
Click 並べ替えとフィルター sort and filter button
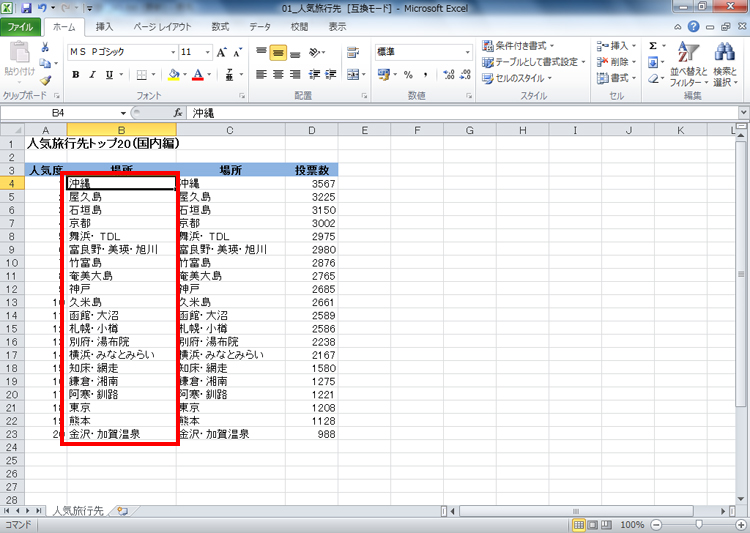click(689, 65)
